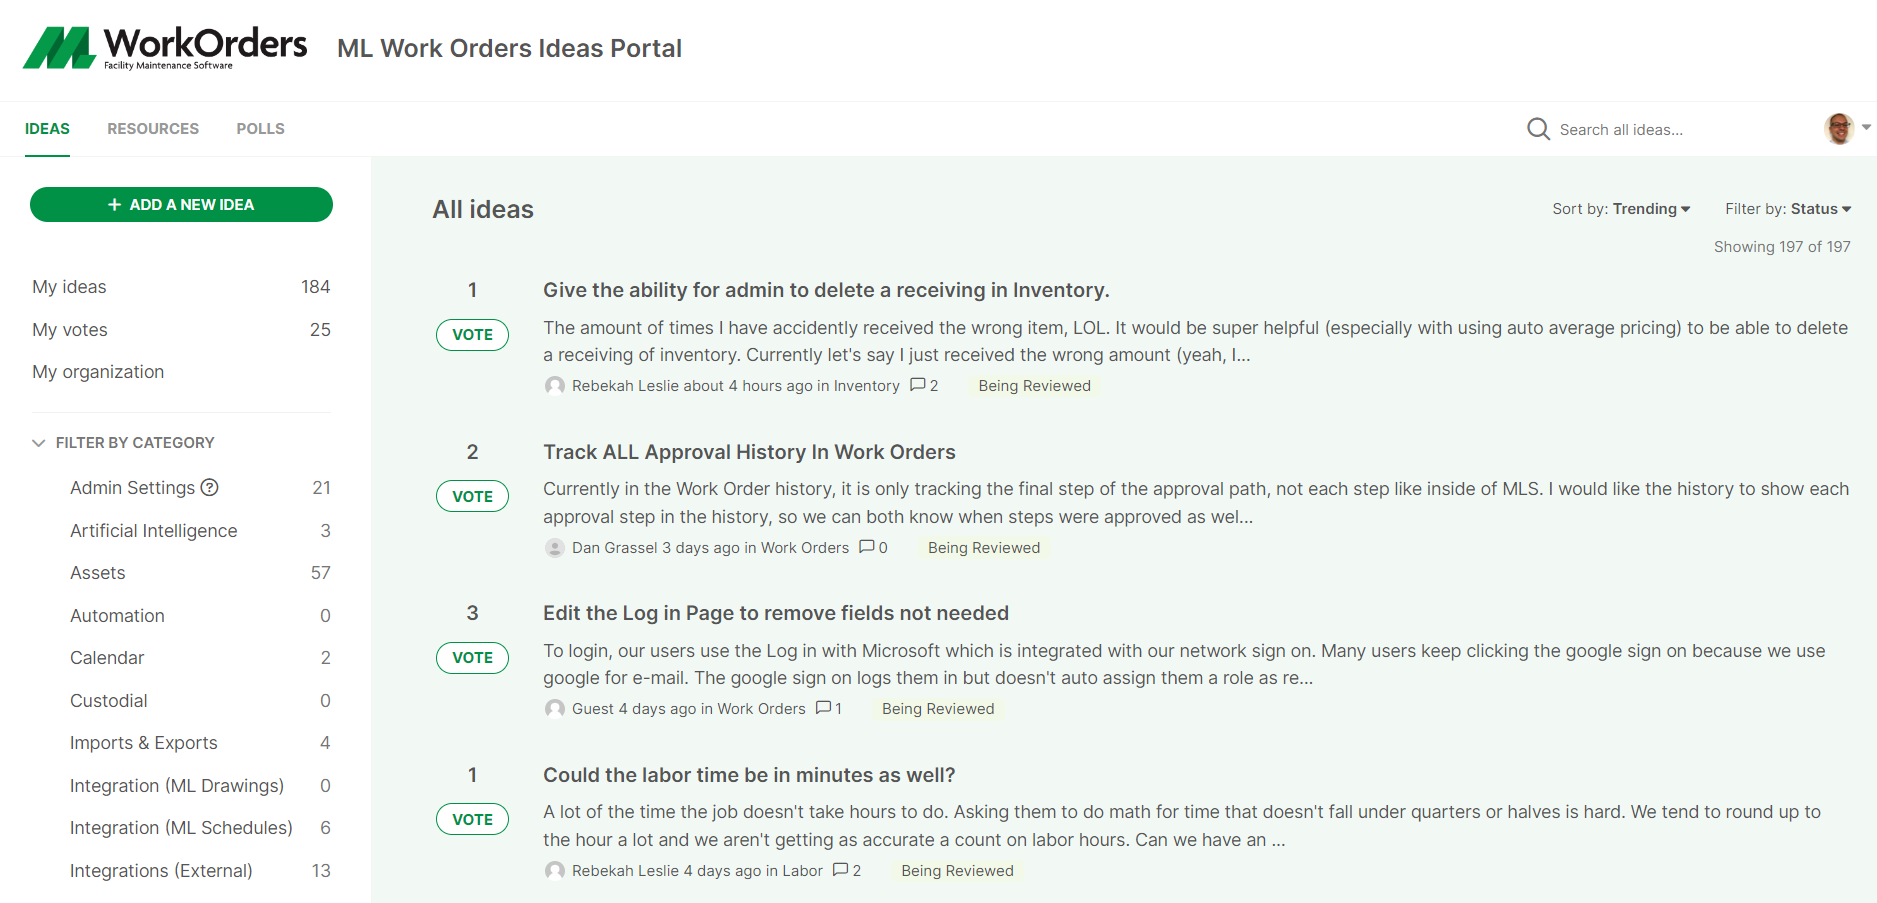
Task: Click Dan Grassel avatar icon
Action: point(555,548)
